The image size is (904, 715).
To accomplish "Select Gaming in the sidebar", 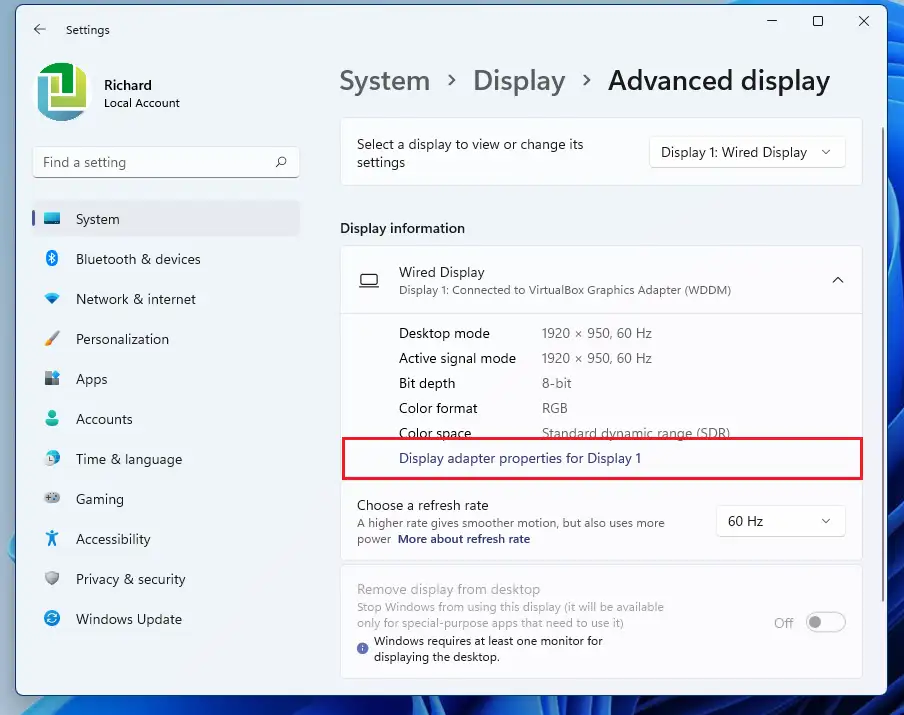I will (166, 499).
